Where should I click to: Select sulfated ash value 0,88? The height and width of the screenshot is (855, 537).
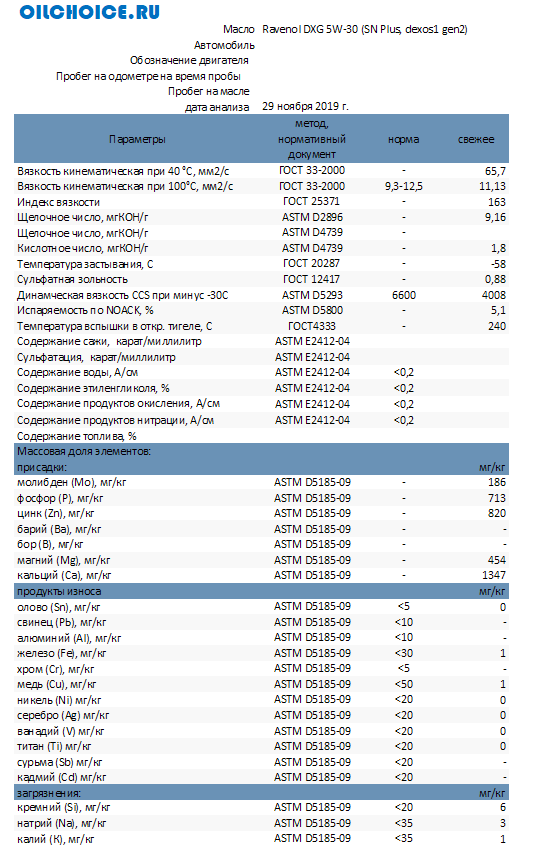pos(496,280)
